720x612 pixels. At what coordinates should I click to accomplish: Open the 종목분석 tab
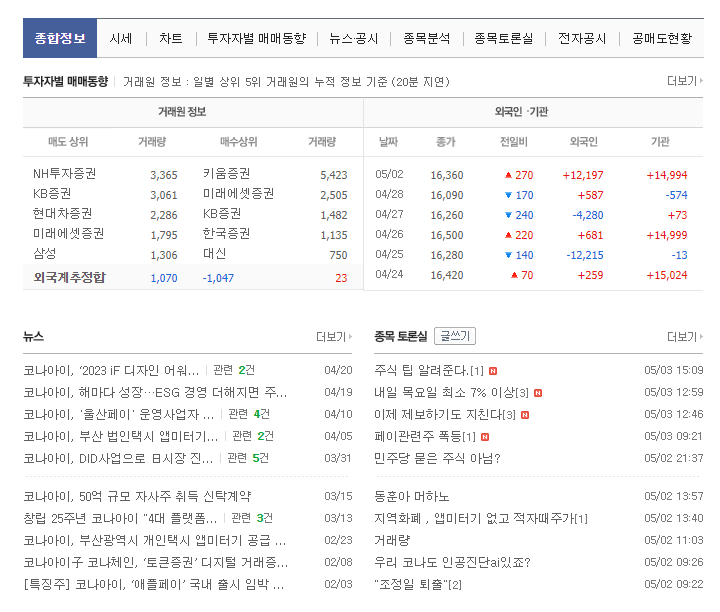[427, 39]
